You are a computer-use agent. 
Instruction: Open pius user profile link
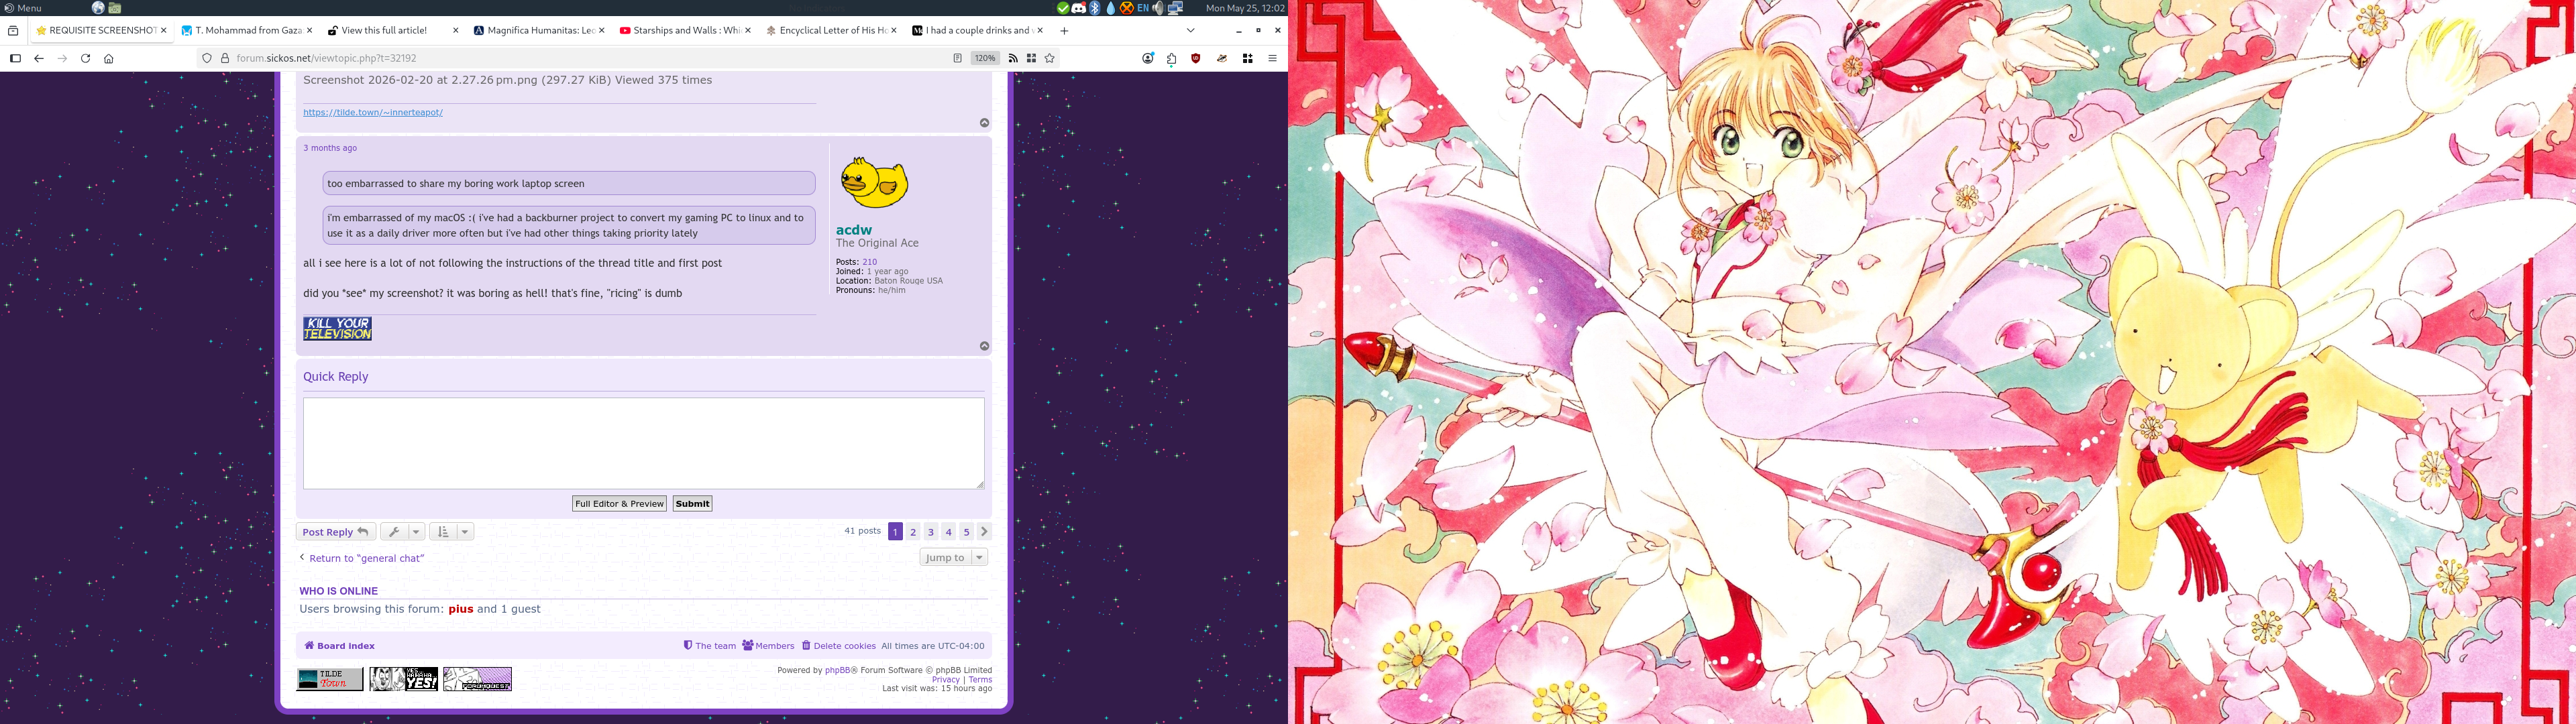461,609
